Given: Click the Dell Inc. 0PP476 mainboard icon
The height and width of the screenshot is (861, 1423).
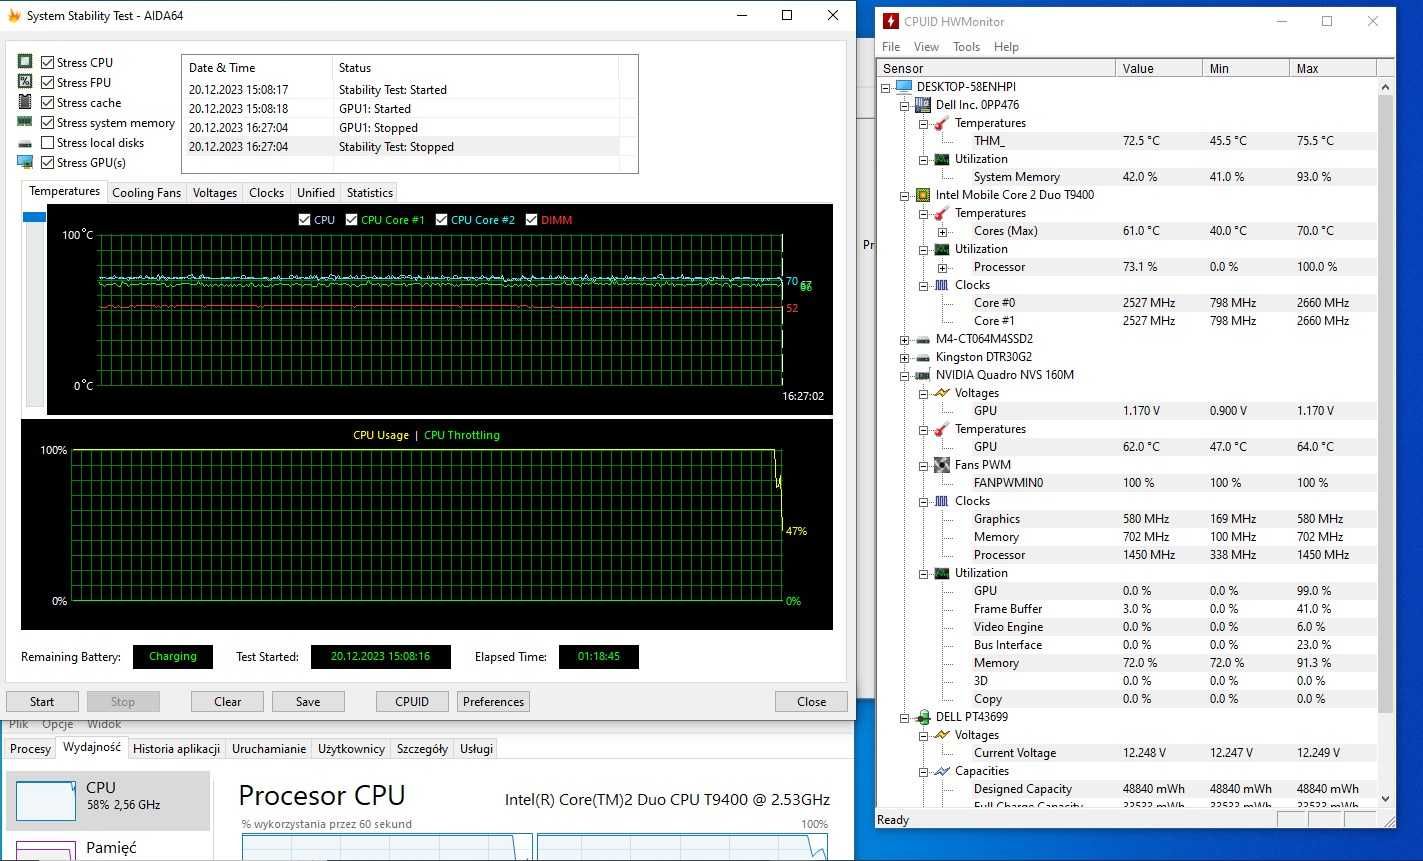Looking at the screenshot, I should click(x=922, y=104).
